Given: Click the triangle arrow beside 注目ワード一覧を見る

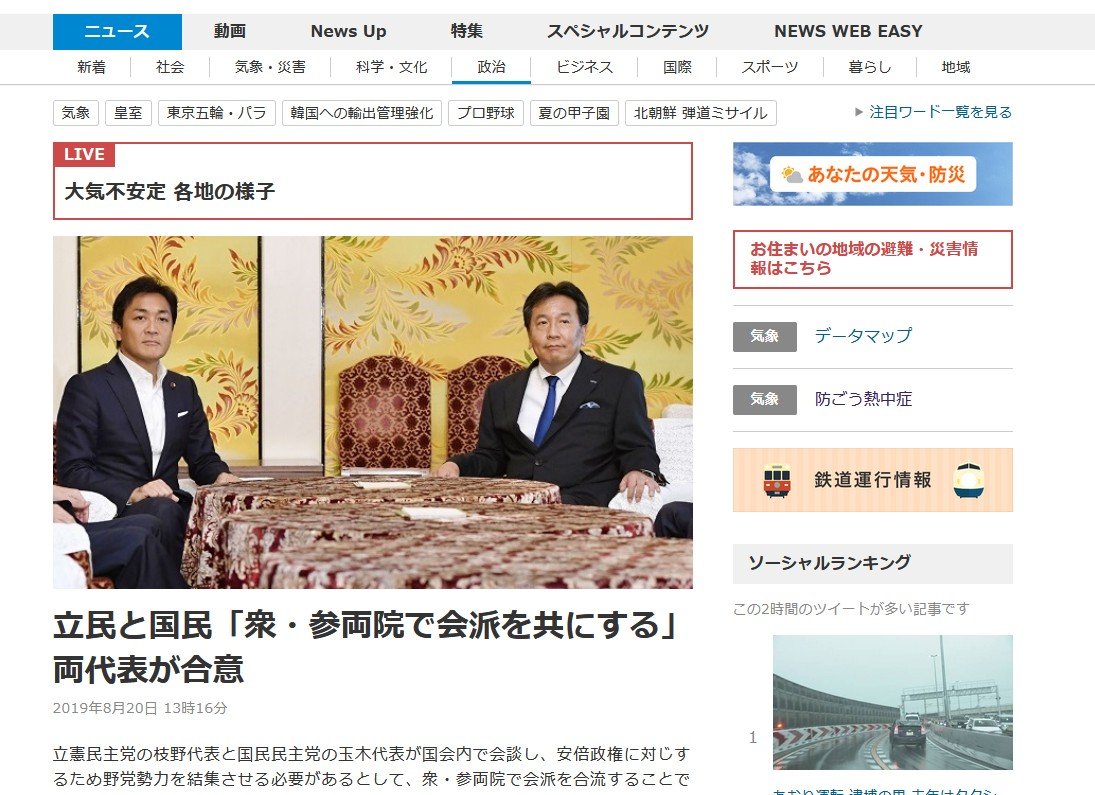Looking at the screenshot, I should click(x=859, y=112).
